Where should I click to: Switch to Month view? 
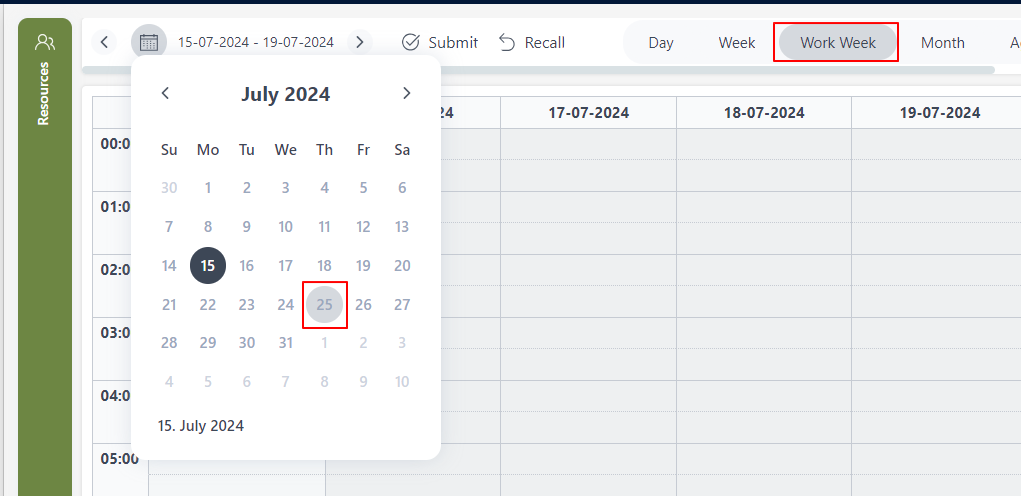tap(943, 43)
